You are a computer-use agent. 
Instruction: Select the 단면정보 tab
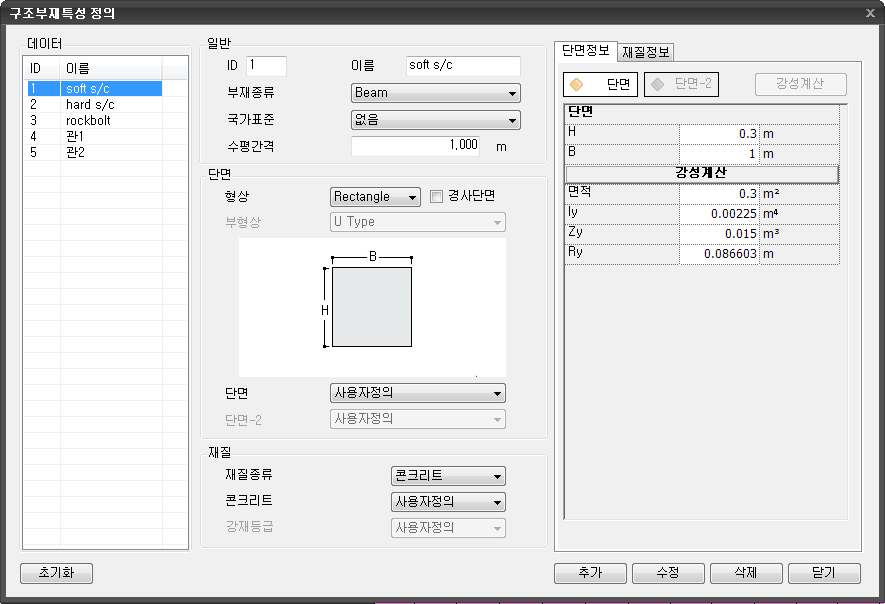point(586,50)
